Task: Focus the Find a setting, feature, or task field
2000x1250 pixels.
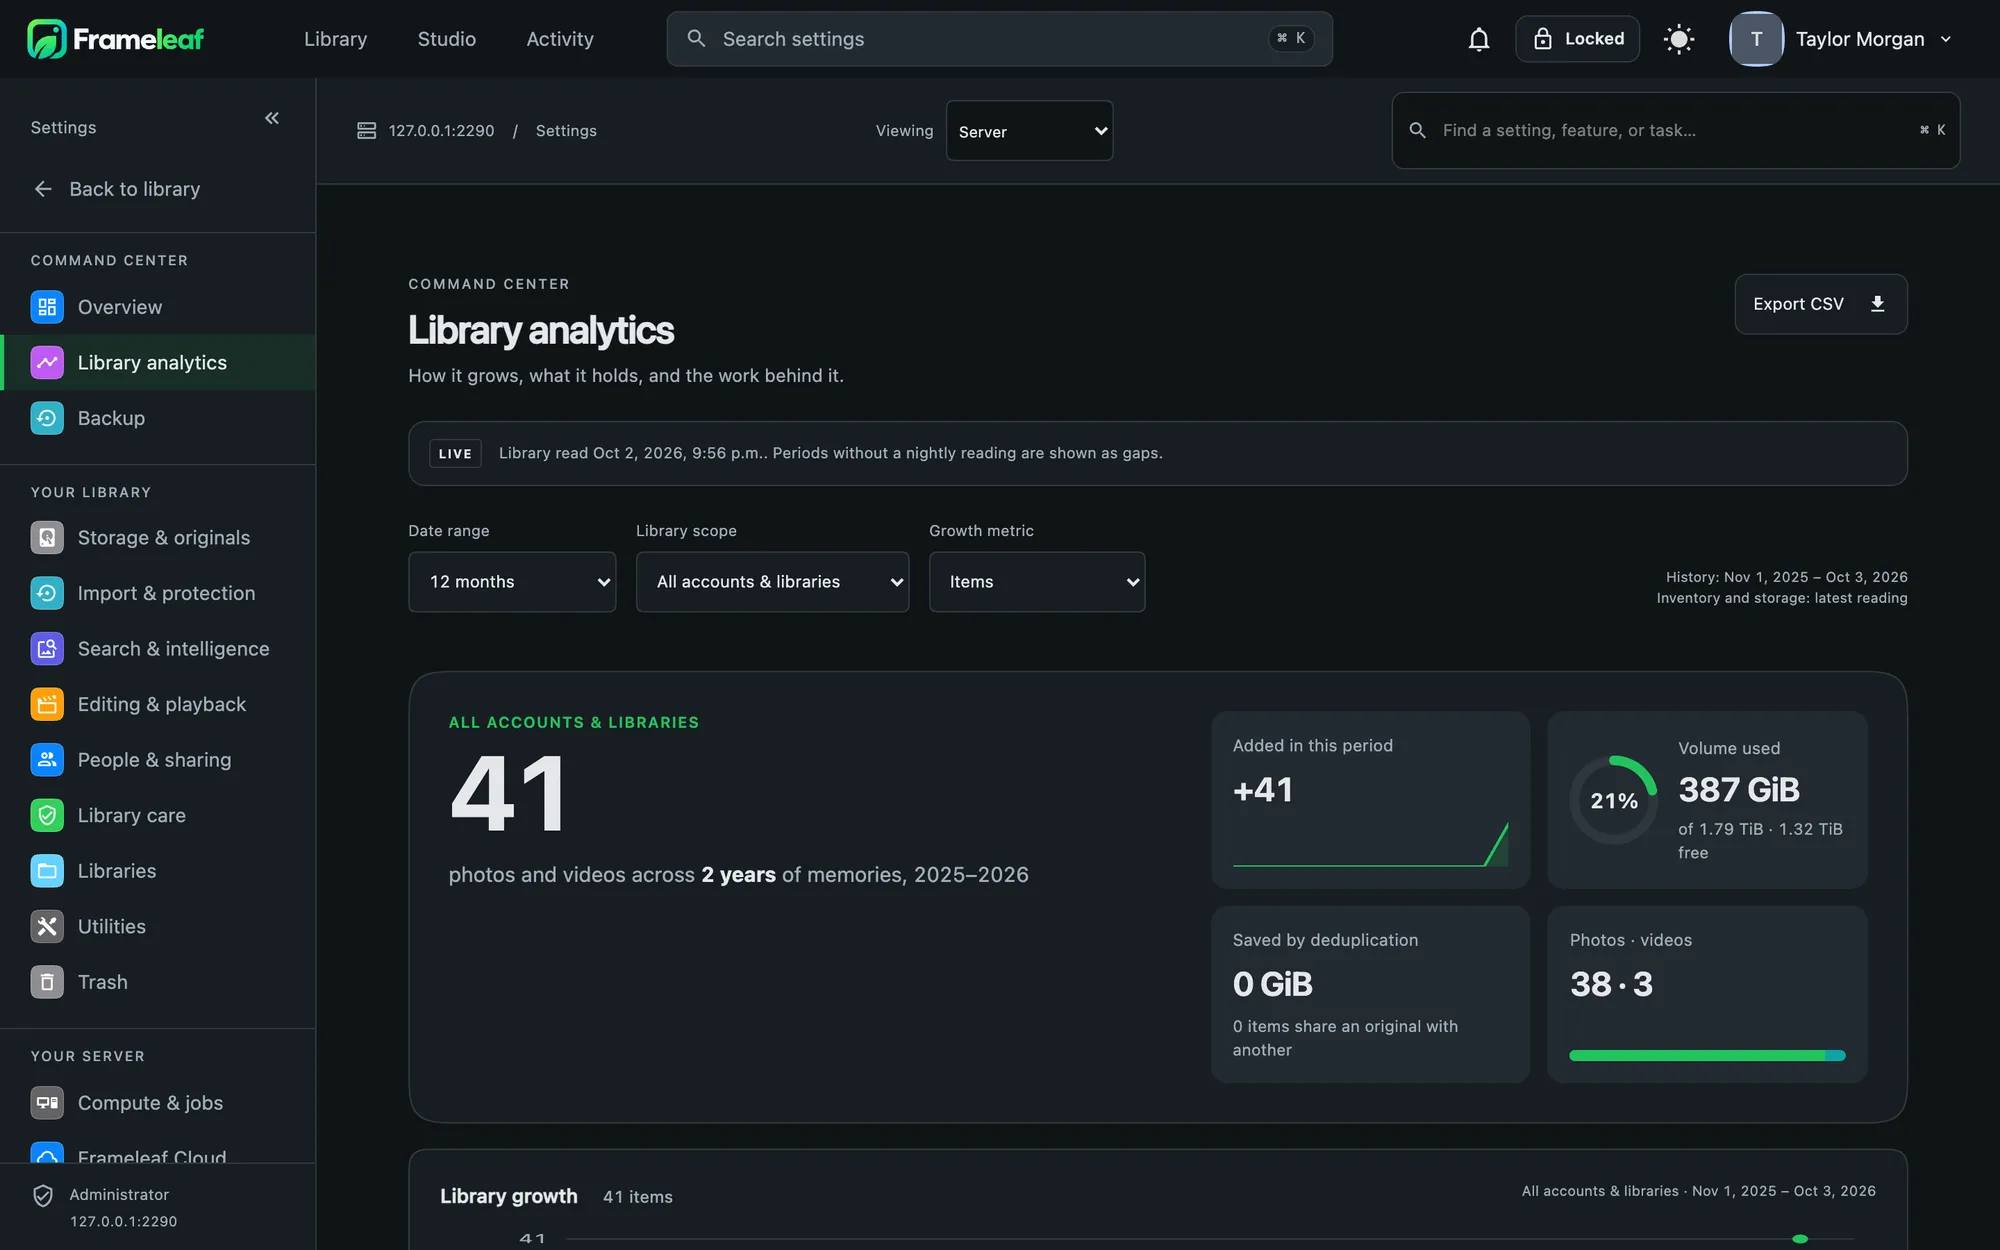Action: (x=1675, y=131)
